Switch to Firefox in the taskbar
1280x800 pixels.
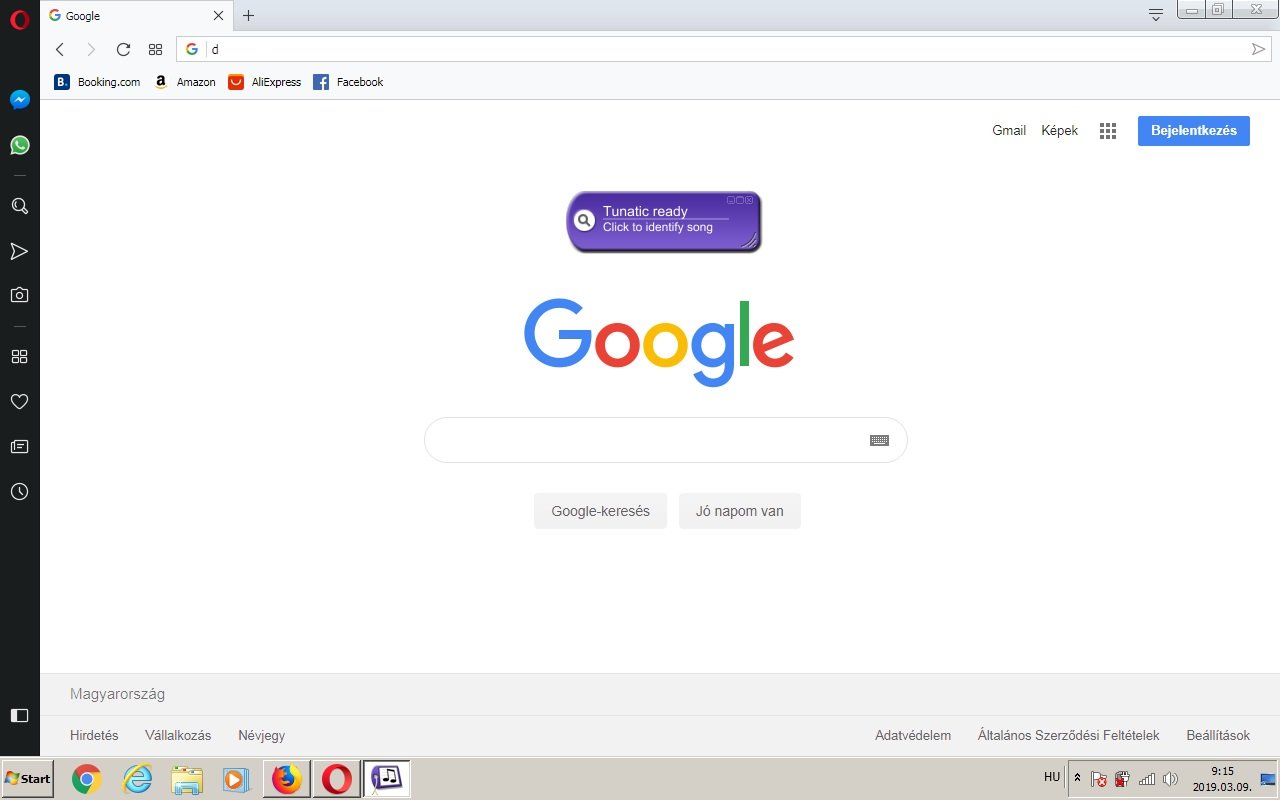tap(286, 779)
